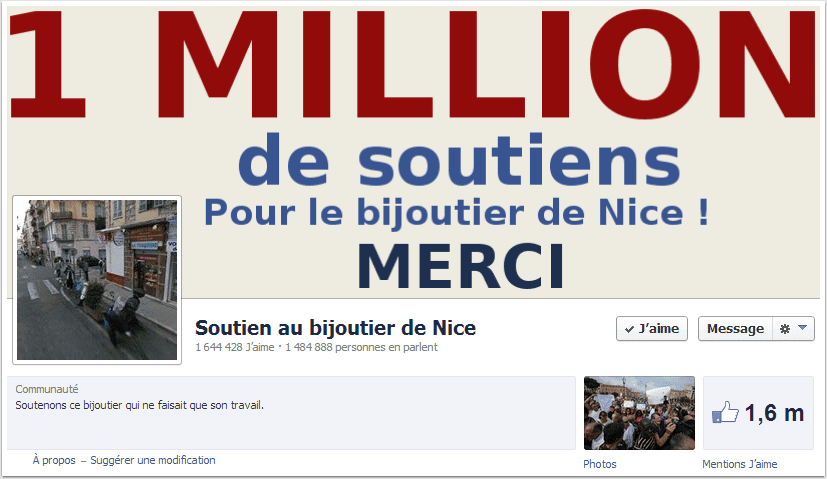Click the description text Soutenons ce bijoutier
The height and width of the screenshot is (479, 827).
coord(139,405)
